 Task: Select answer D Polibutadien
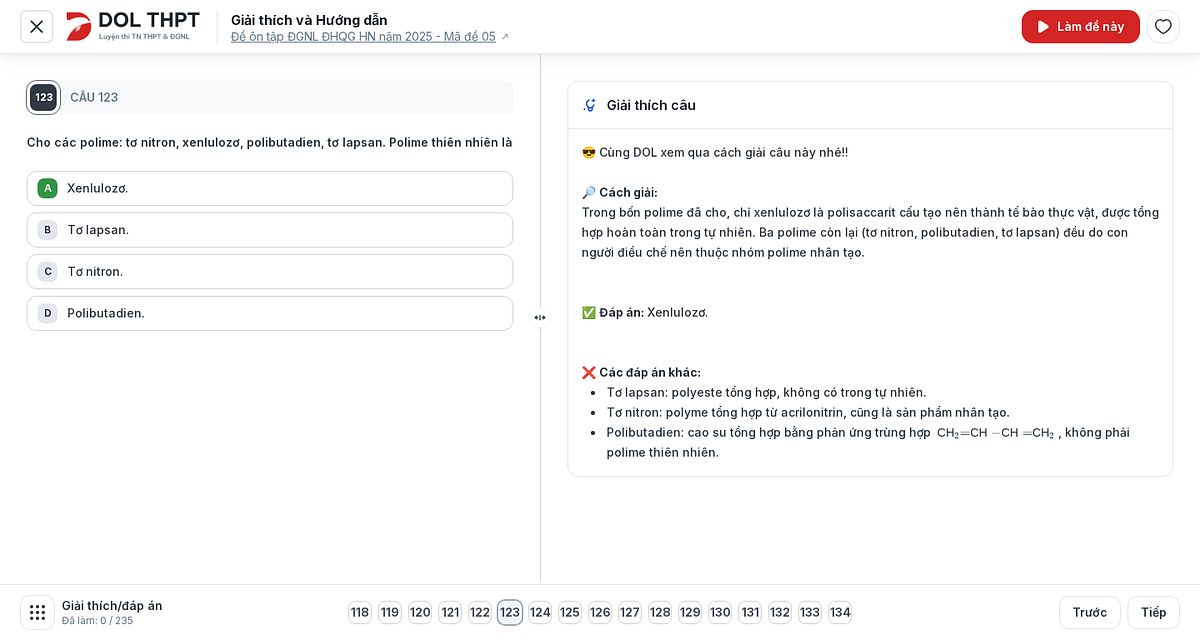point(270,313)
